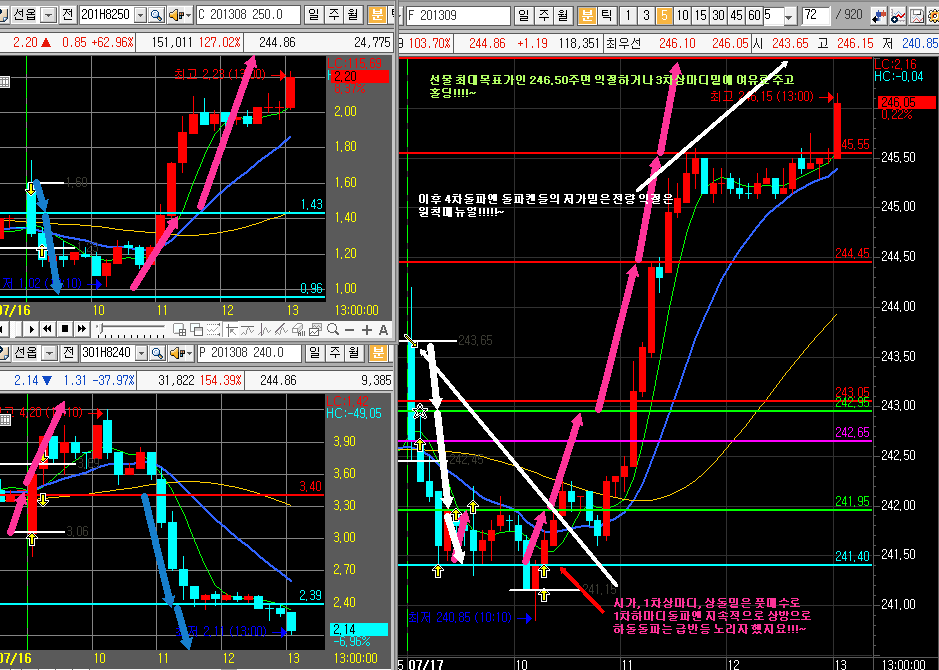The width and height of the screenshot is (939, 670).
Task: Click the search icon beside code 201H8250
Action: click(157, 15)
